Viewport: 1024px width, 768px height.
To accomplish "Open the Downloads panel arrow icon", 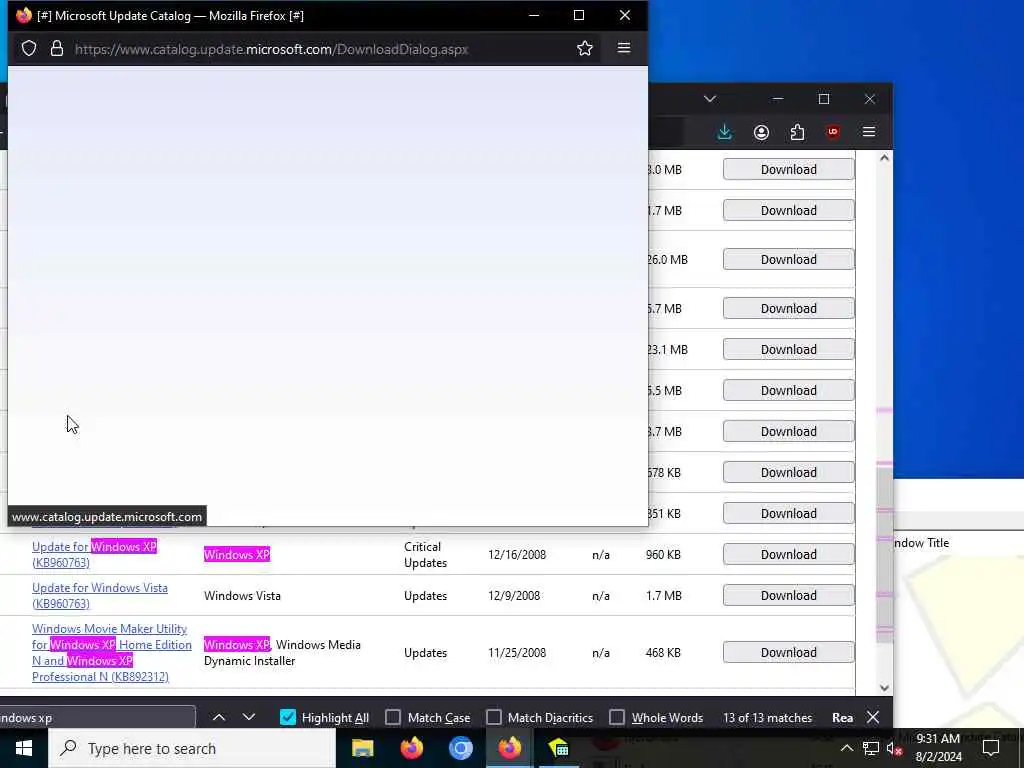I will click(x=725, y=132).
